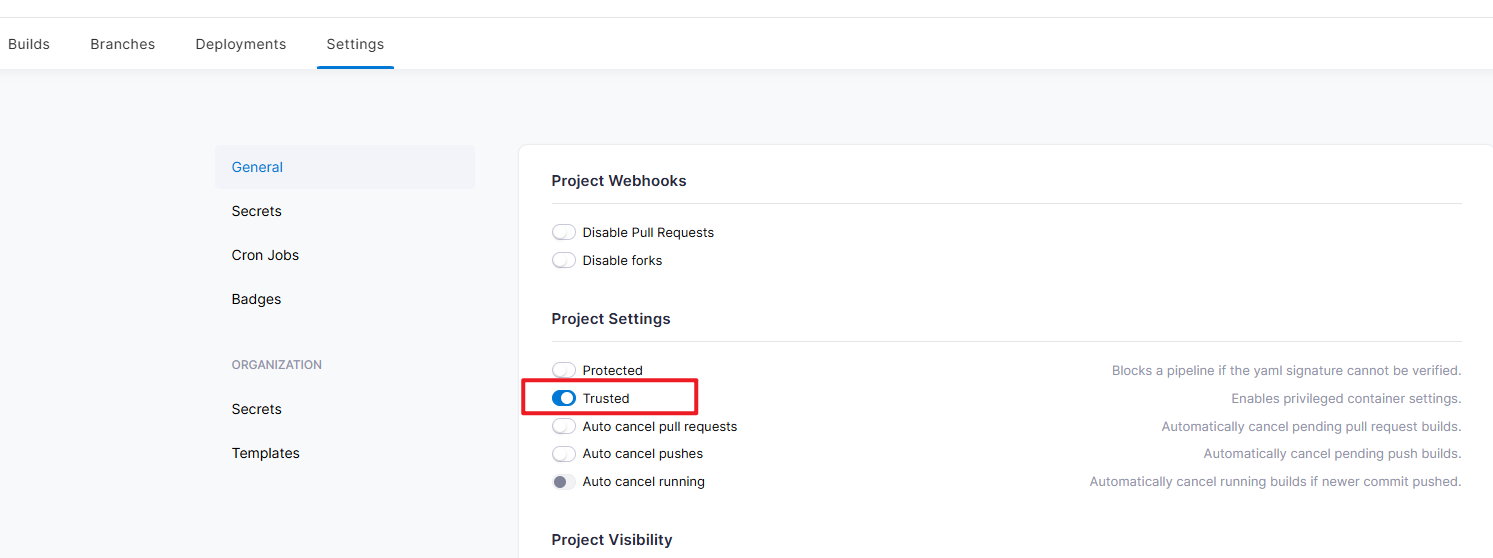Open the Cron Jobs settings page

[265, 255]
